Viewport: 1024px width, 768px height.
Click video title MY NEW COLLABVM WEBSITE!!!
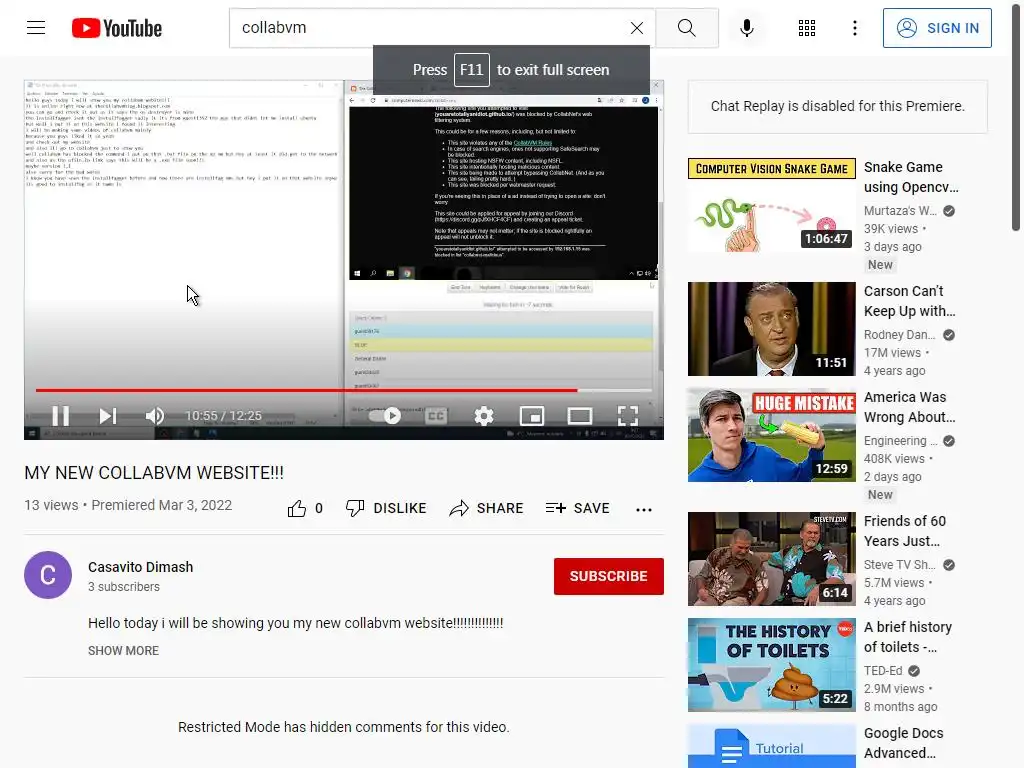[x=154, y=473]
